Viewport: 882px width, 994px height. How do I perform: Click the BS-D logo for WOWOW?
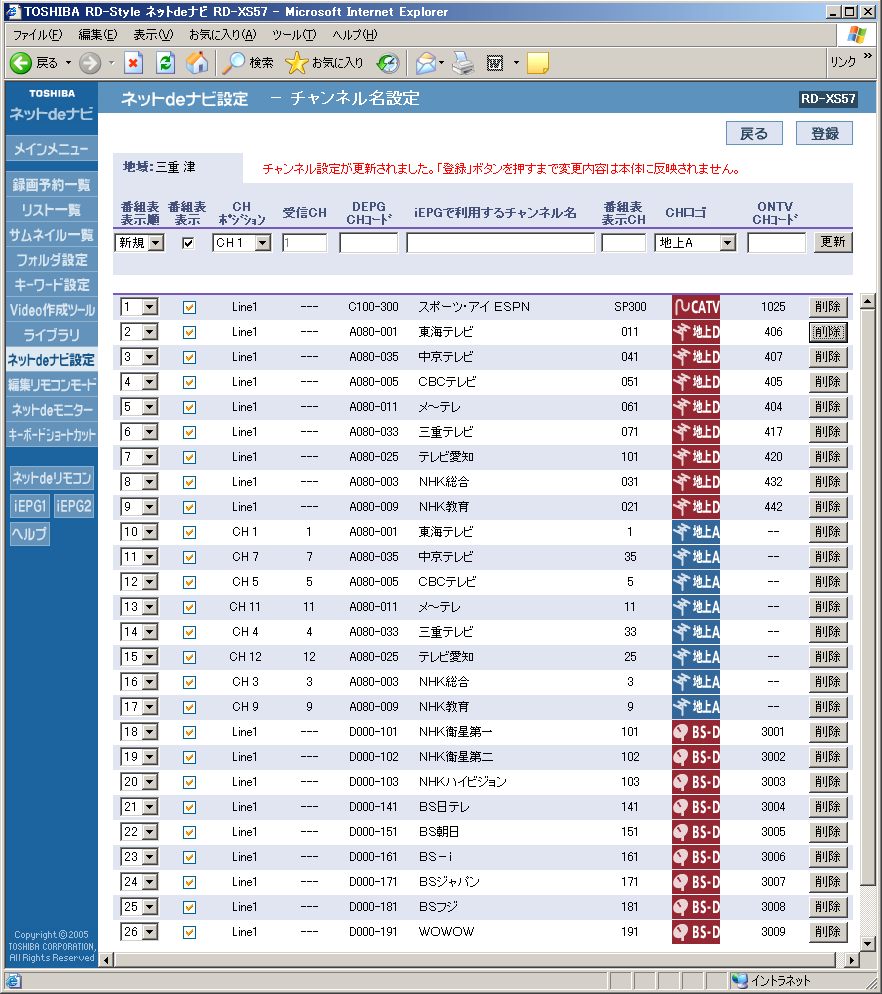(696, 932)
